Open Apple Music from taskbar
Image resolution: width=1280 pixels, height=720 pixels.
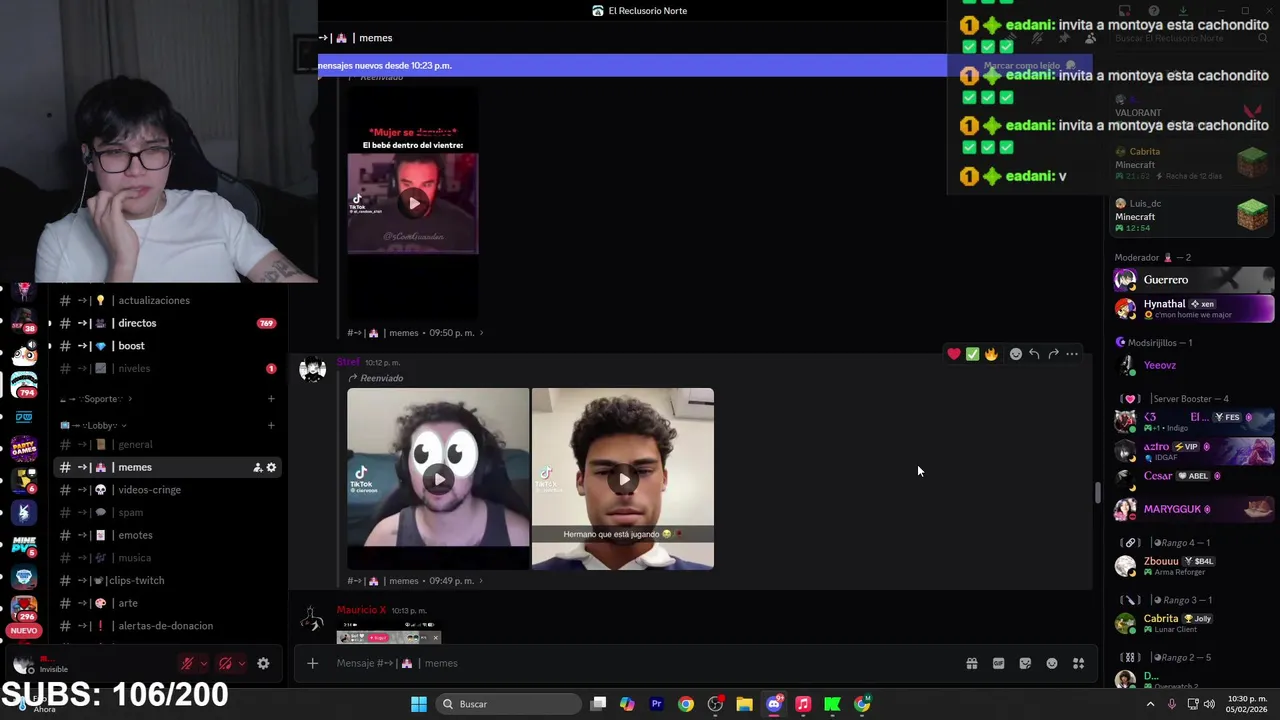[803, 704]
